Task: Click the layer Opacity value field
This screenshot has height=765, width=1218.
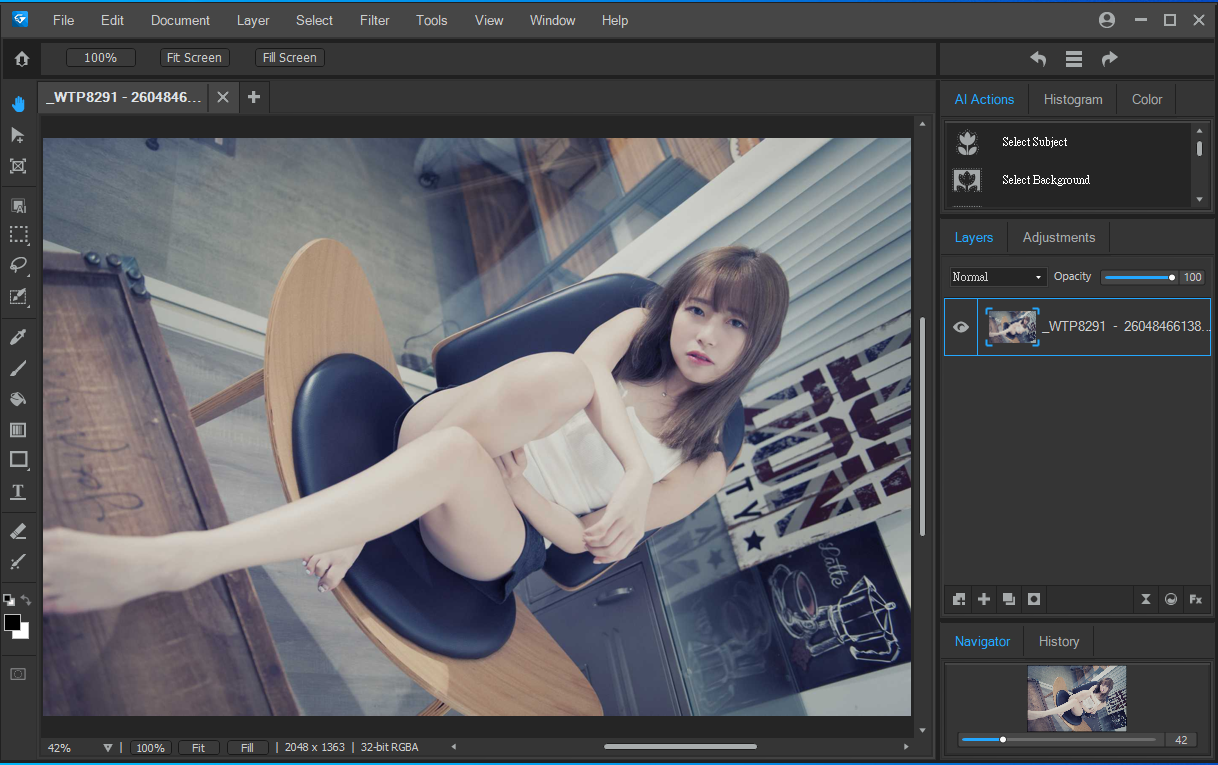Action: point(1192,277)
